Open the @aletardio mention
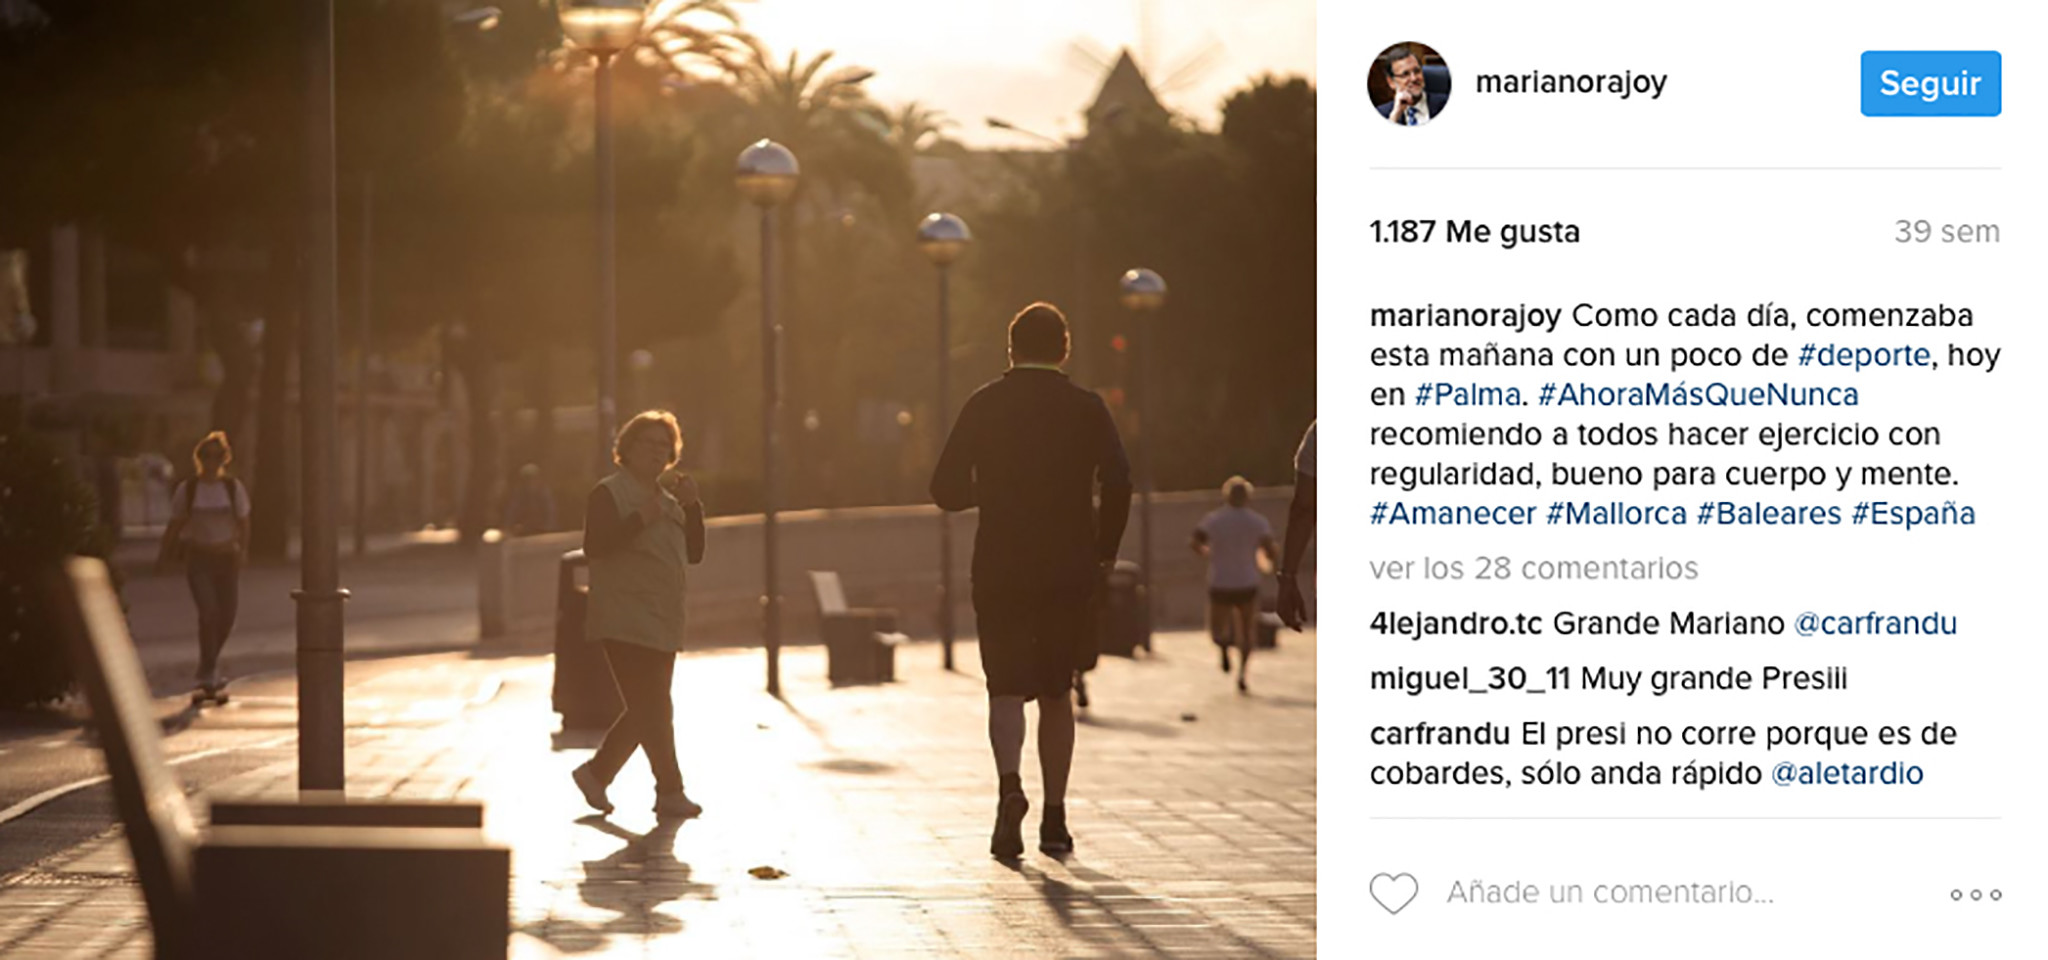This screenshot has width=2048, height=960. click(x=1846, y=774)
